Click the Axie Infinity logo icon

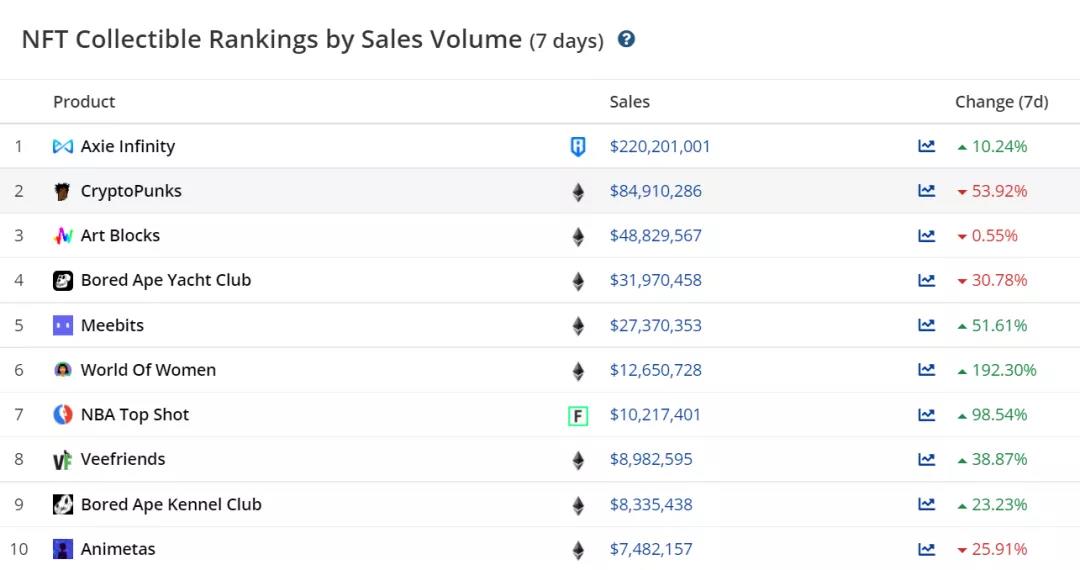pos(63,146)
